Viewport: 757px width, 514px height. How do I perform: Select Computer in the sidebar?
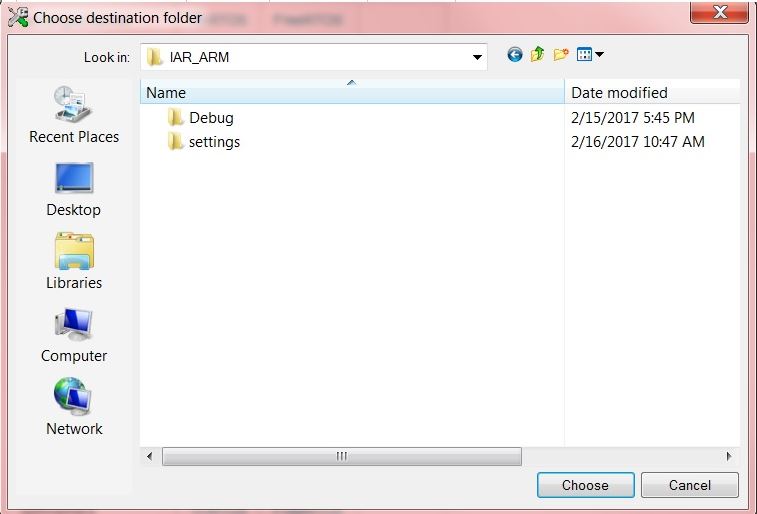[74, 335]
